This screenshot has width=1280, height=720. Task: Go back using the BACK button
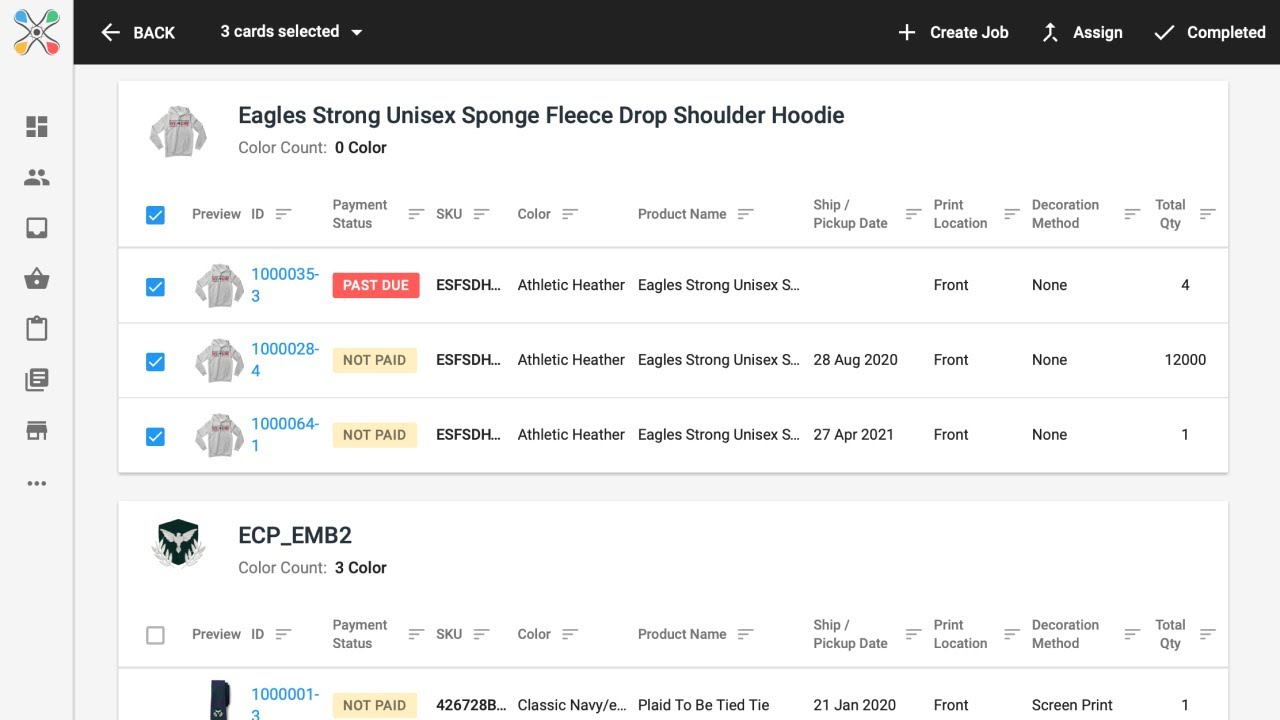[138, 32]
